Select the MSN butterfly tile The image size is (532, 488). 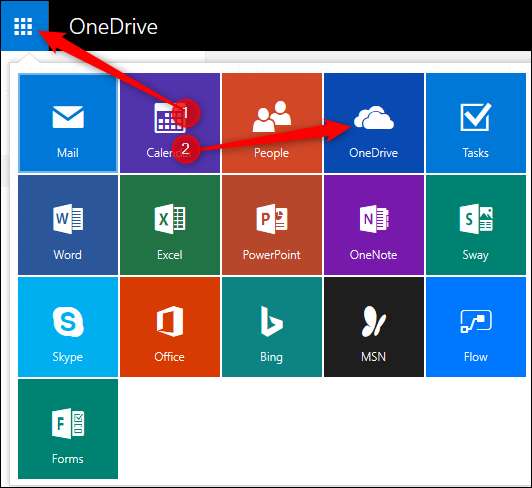pos(374,327)
